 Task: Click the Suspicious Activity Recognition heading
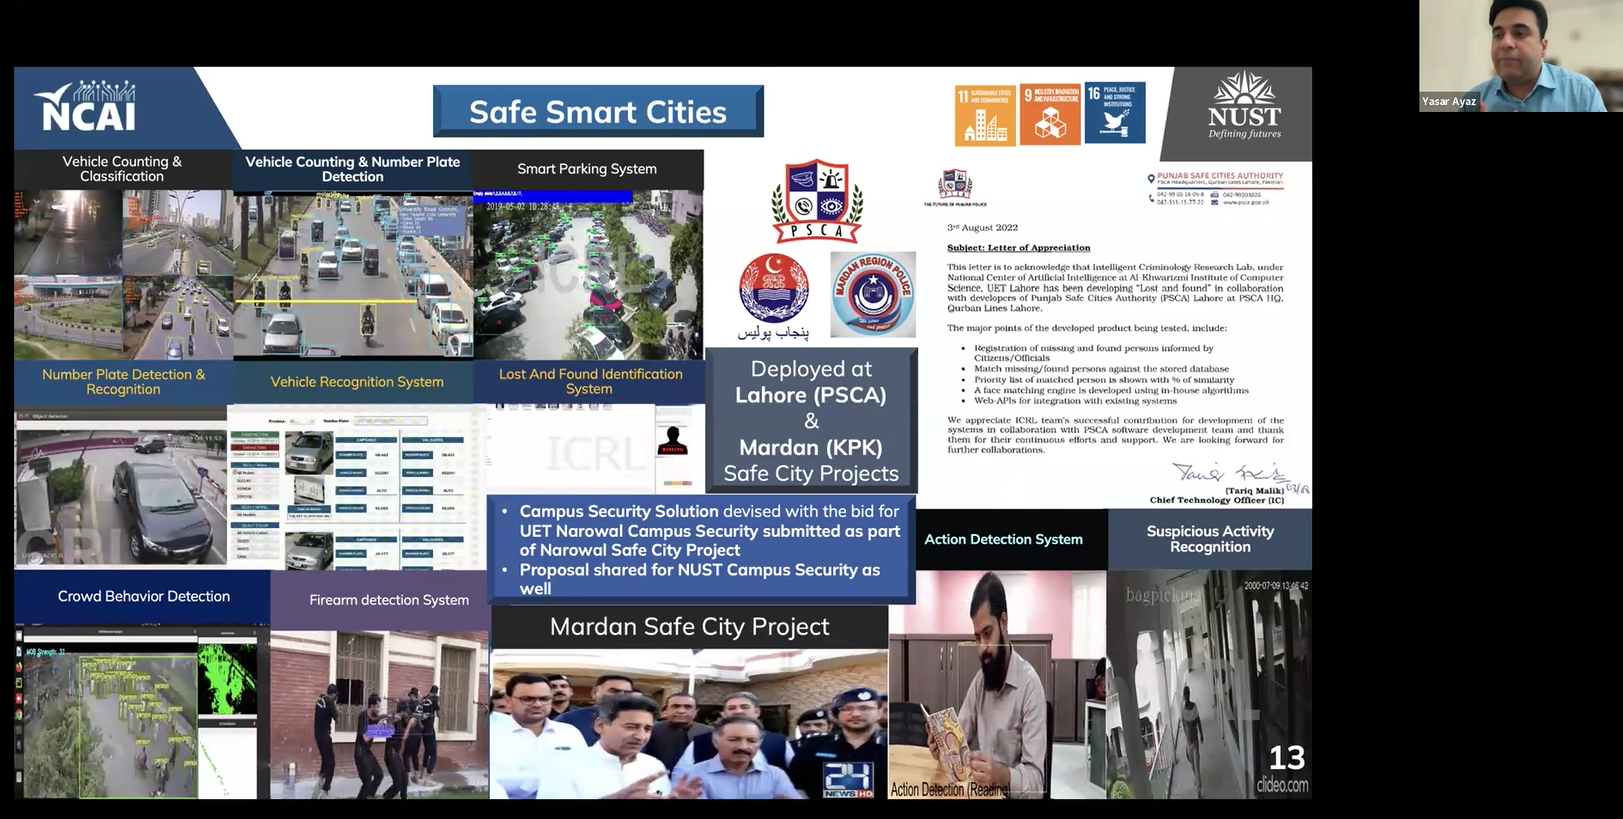[x=1209, y=539]
